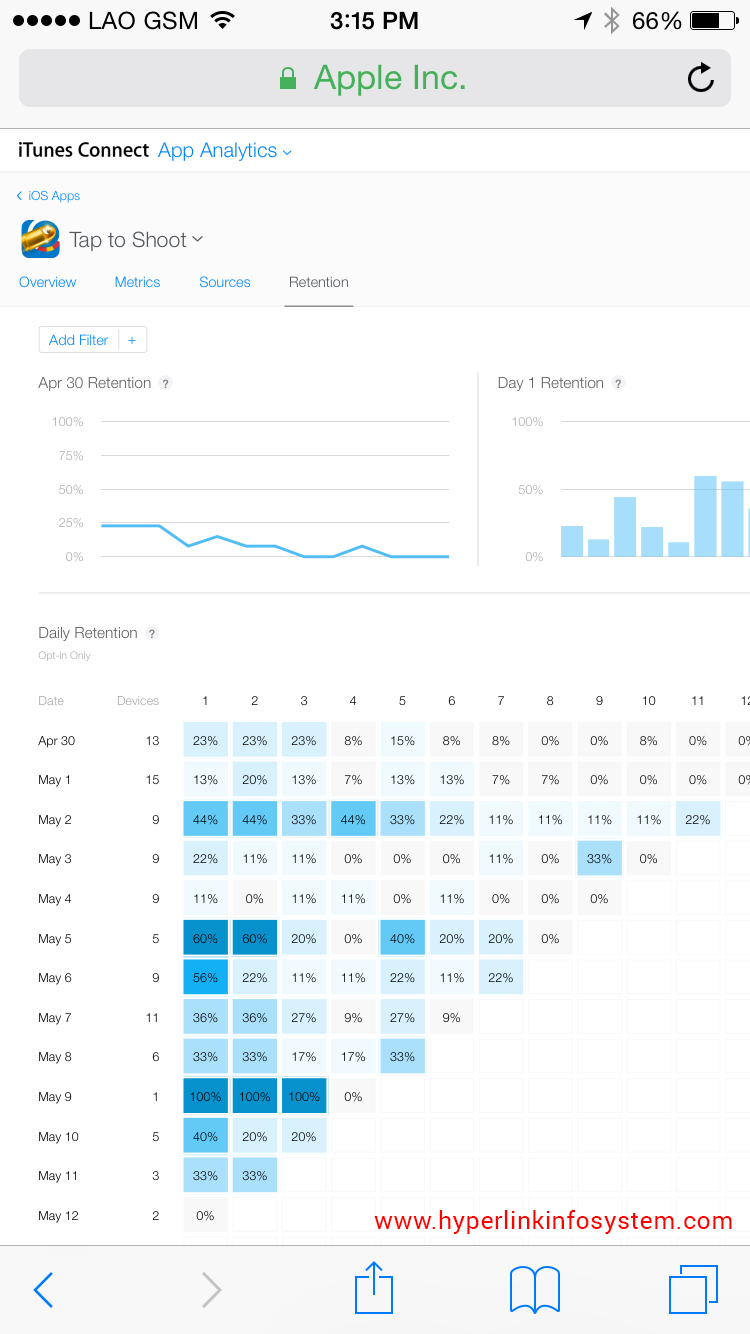Tap the 27% day 3 cell in May 7 row
This screenshot has width=750, height=1334.
click(x=304, y=1018)
